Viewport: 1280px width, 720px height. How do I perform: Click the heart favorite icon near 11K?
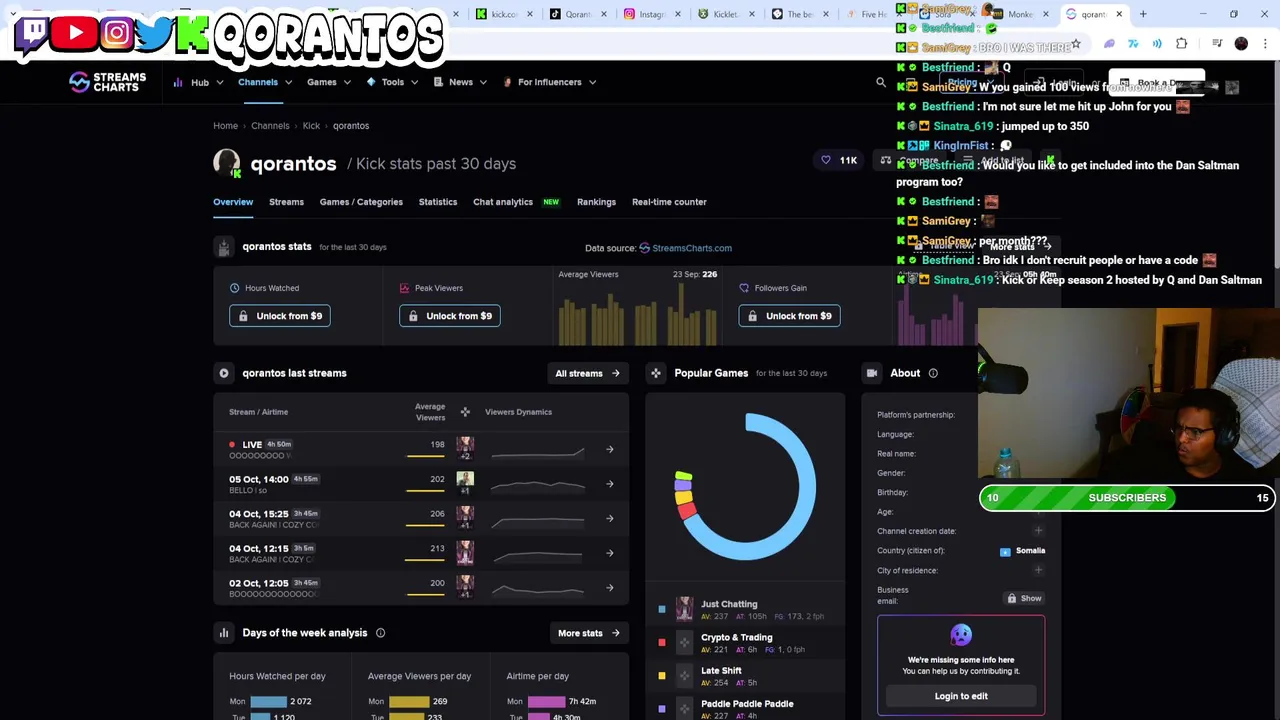tap(826, 160)
